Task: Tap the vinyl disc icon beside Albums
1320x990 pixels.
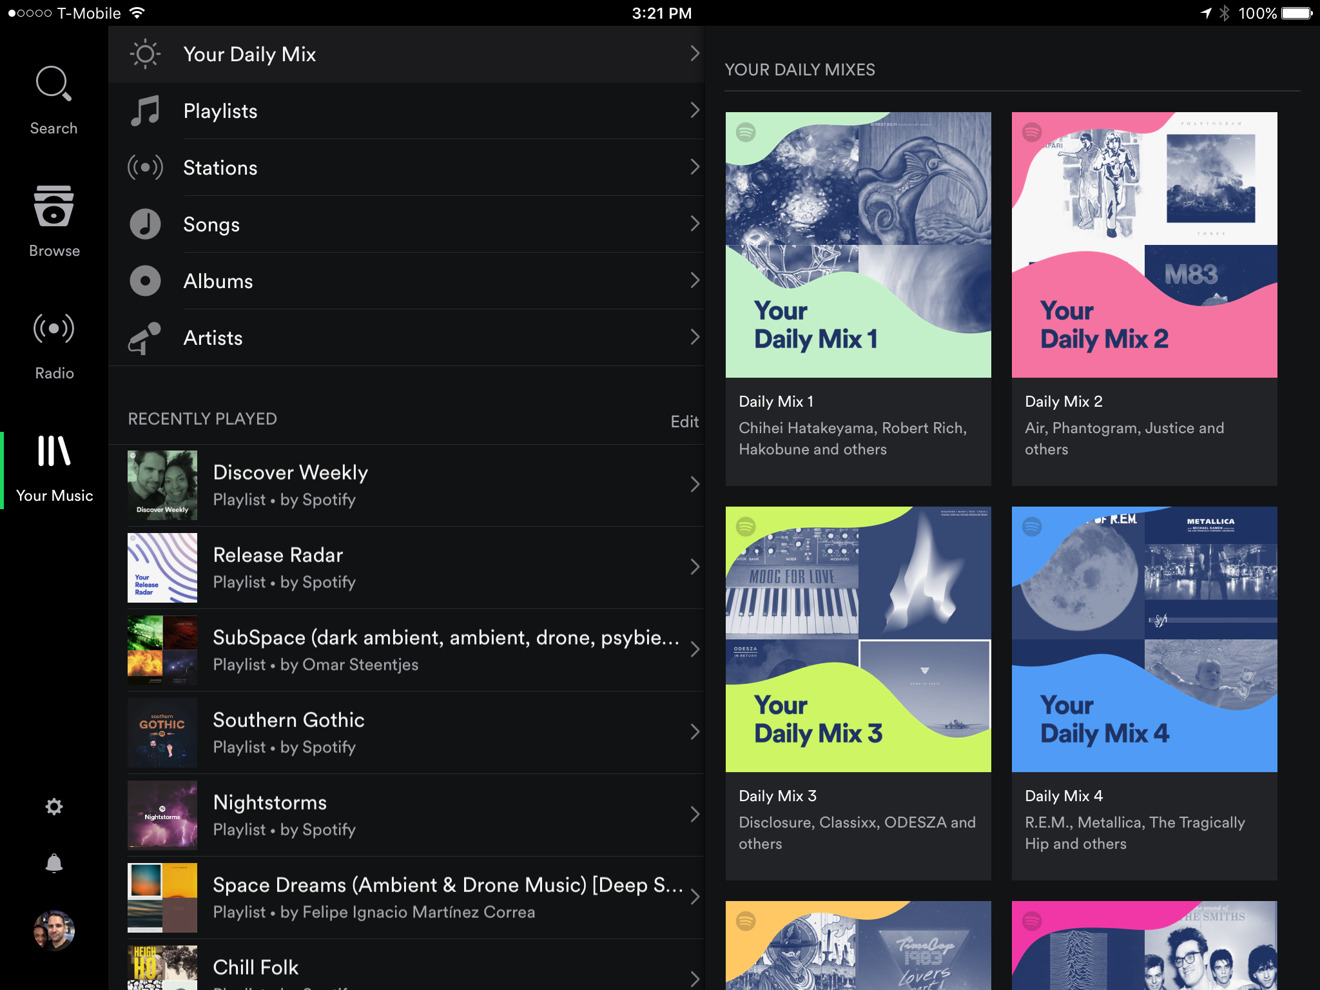Action: tap(145, 281)
